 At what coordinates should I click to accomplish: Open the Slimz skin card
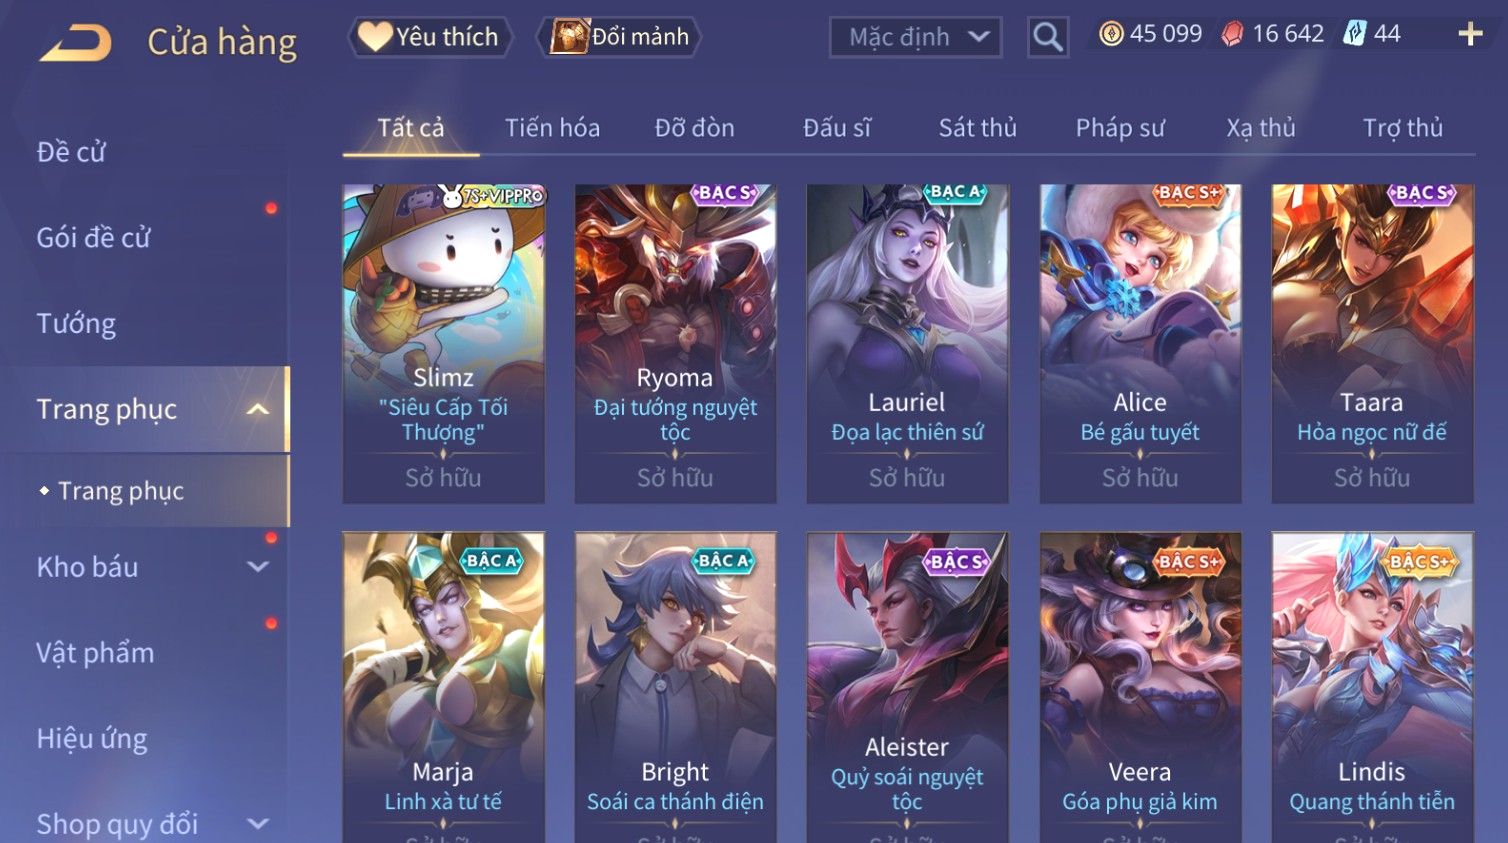443,343
